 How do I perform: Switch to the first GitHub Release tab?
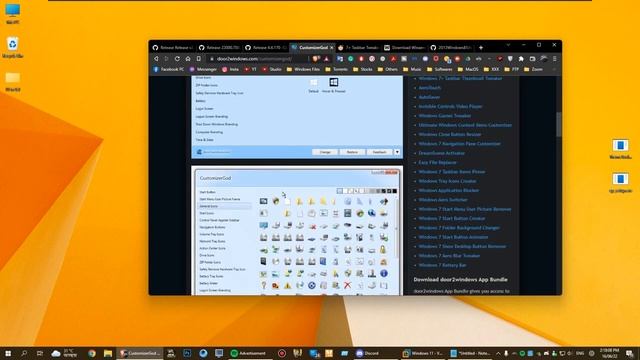point(173,48)
